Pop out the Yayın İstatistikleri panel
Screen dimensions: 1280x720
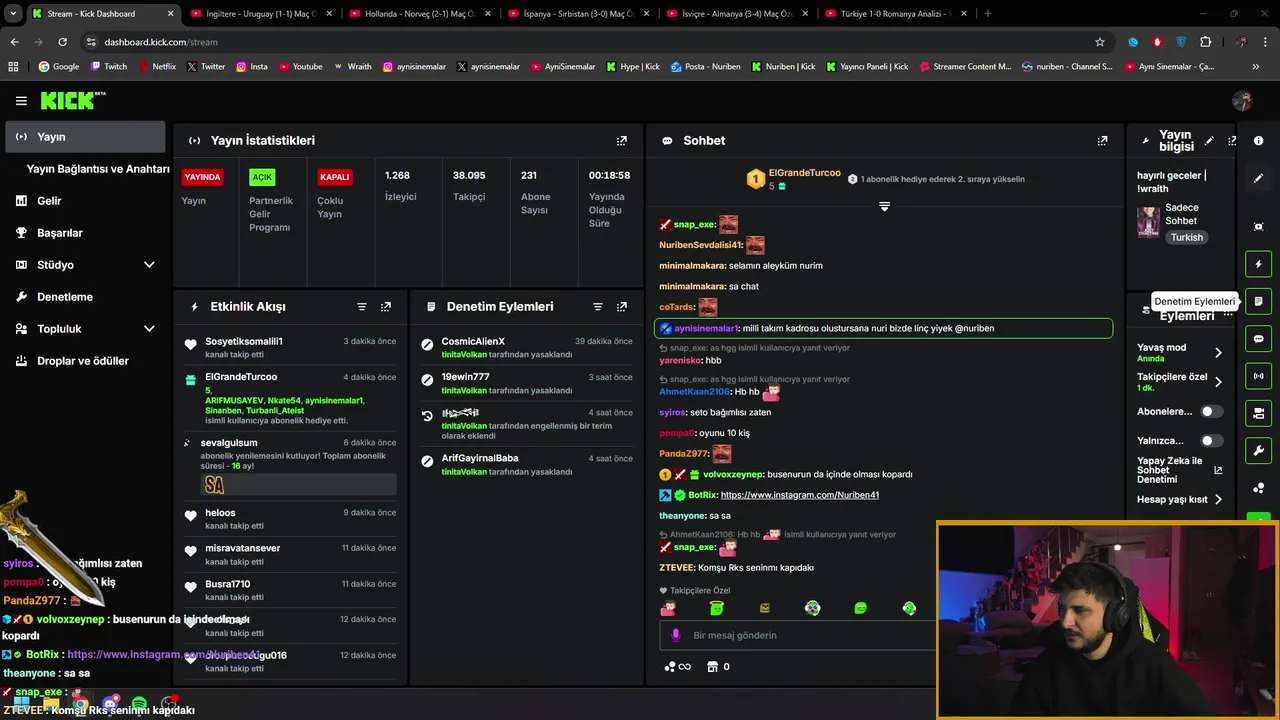pos(622,141)
